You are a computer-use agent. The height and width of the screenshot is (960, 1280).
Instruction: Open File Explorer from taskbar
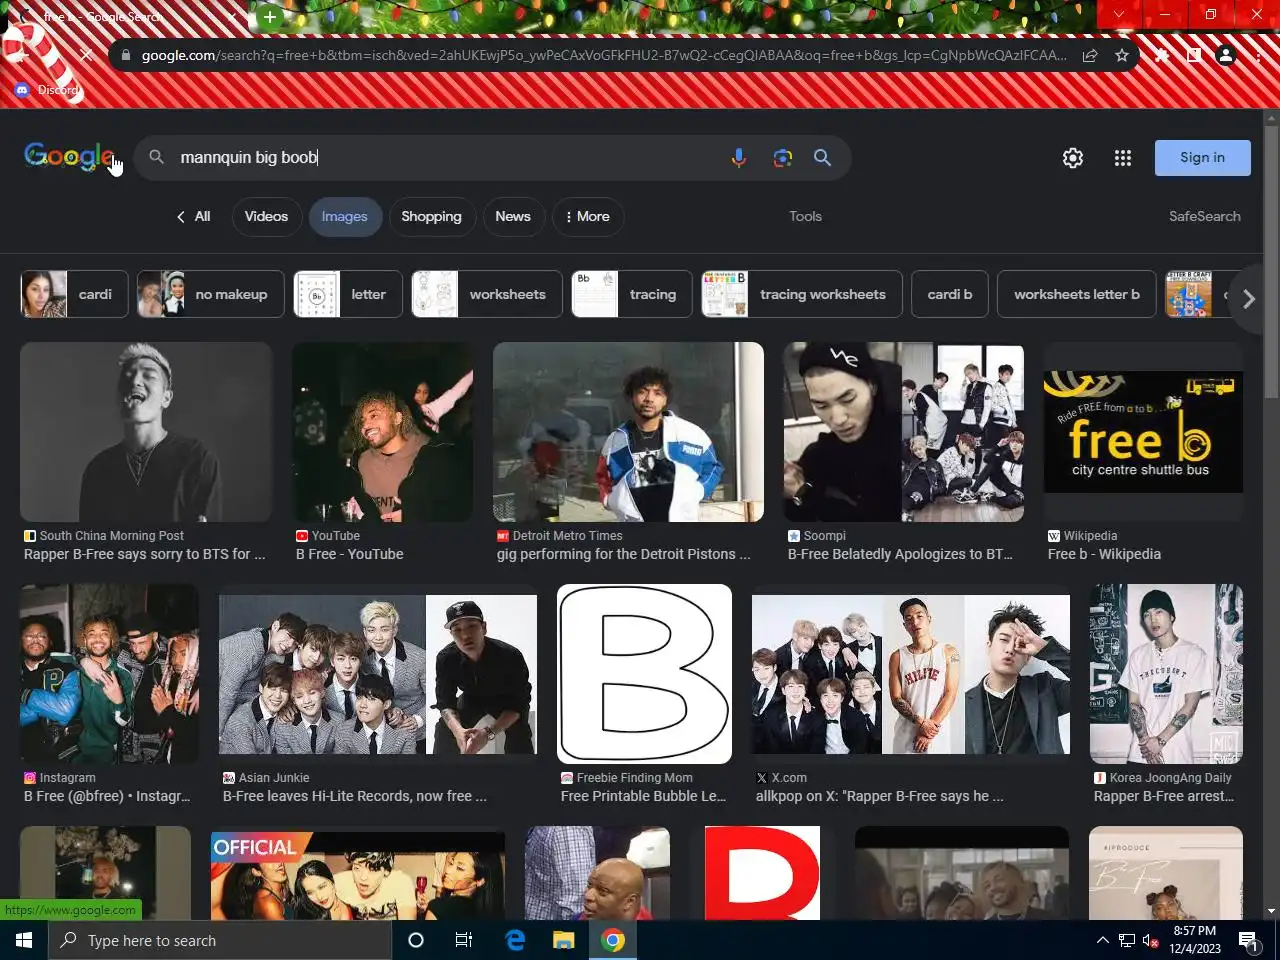564,940
